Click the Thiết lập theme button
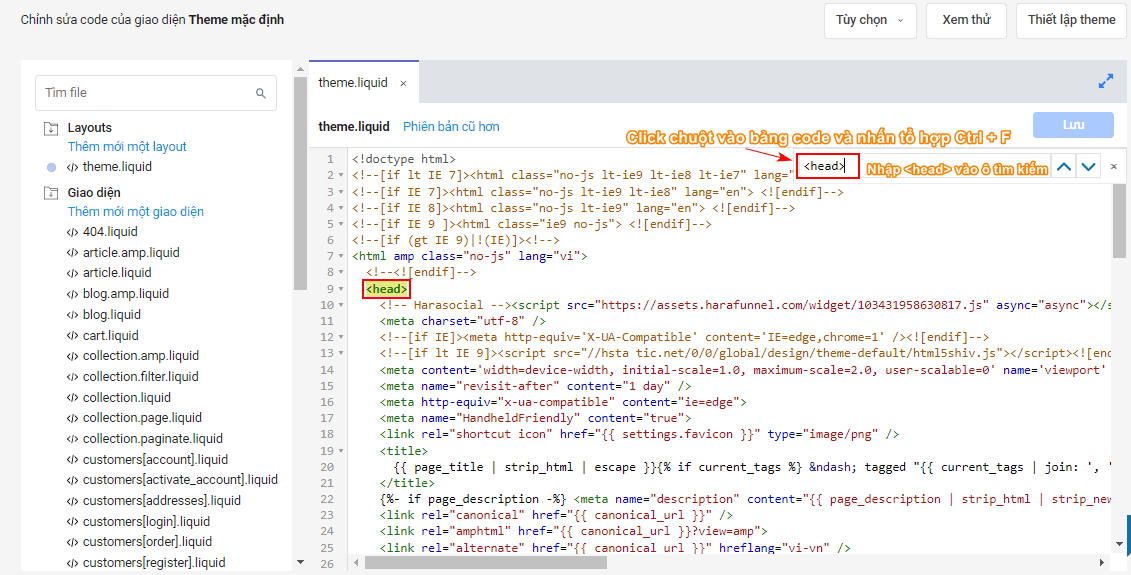The width and height of the screenshot is (1131, 575). click(x=1070, y=20)
